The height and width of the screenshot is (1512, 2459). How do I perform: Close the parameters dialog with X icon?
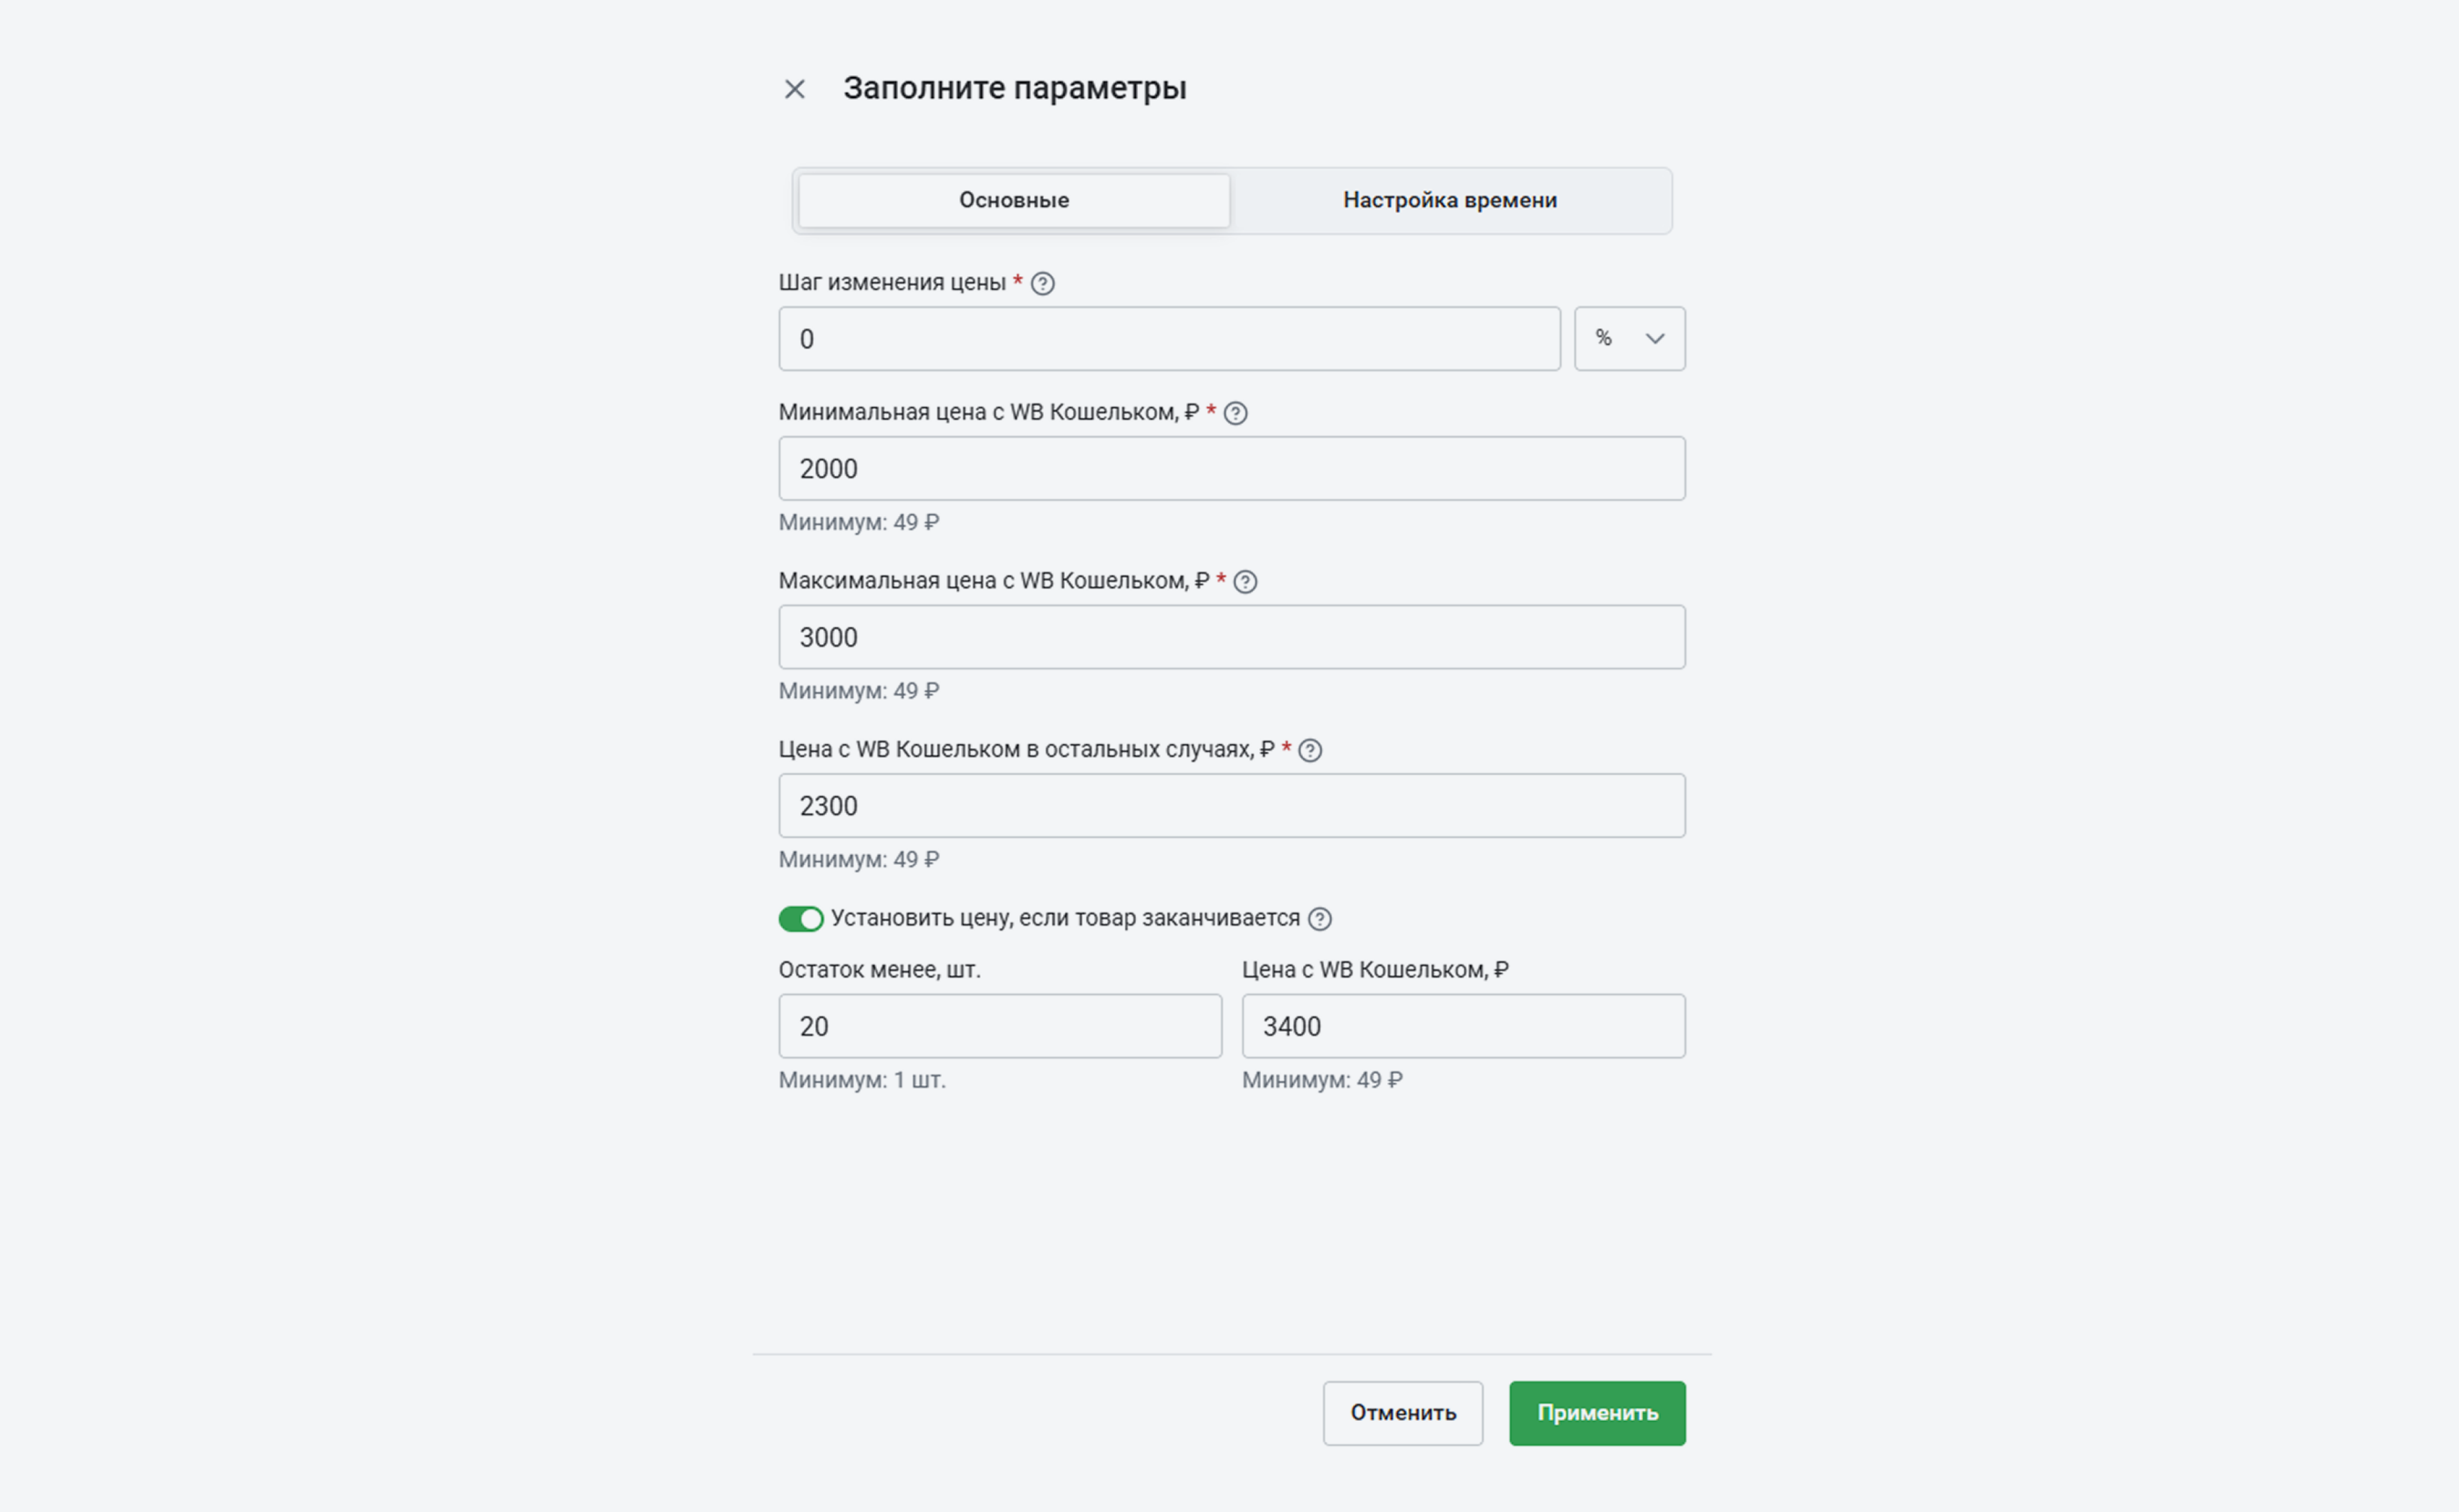(x=794, y=89)
